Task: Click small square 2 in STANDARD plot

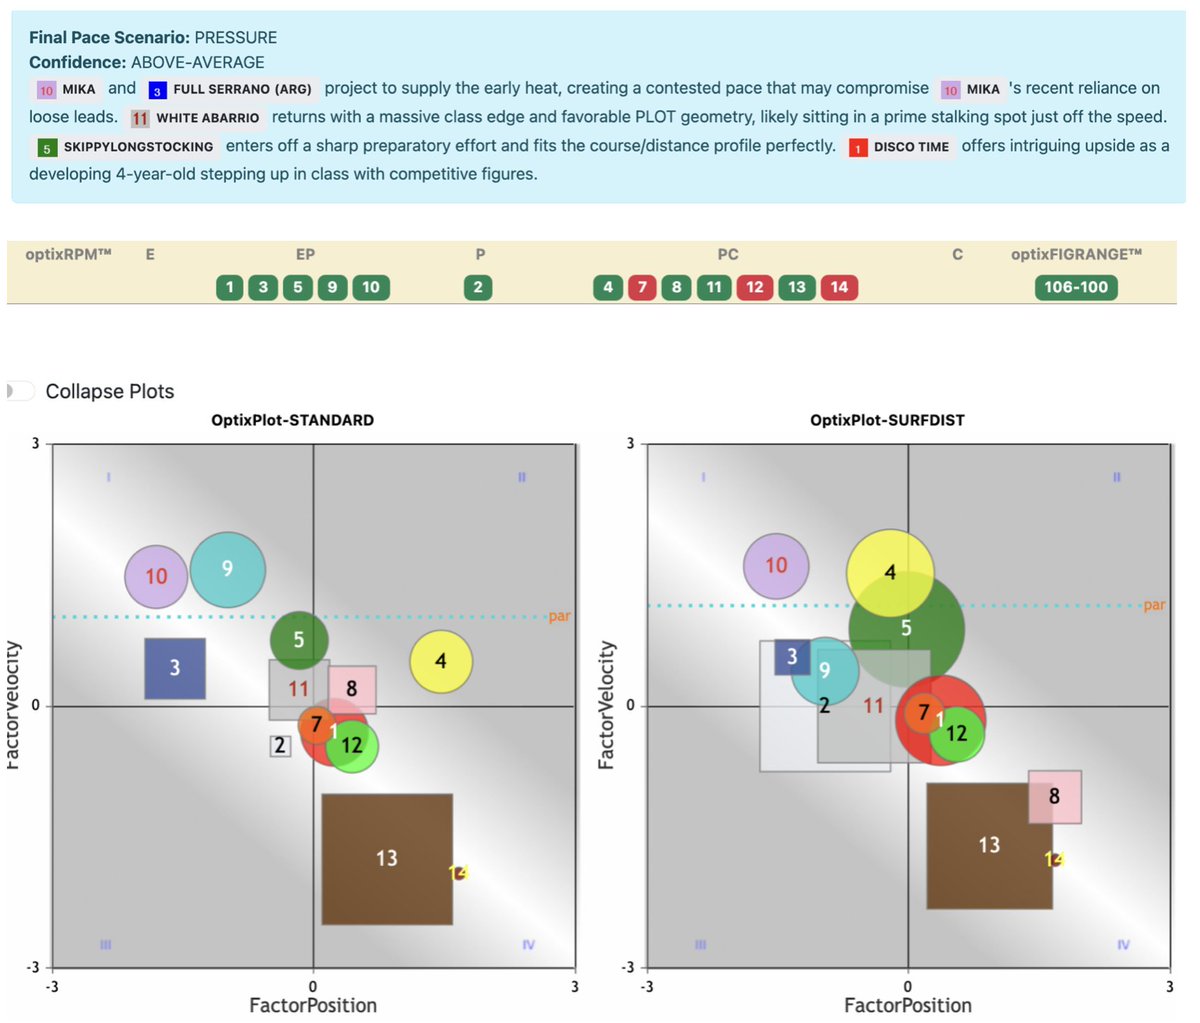Action: click(x=280, y=746)
